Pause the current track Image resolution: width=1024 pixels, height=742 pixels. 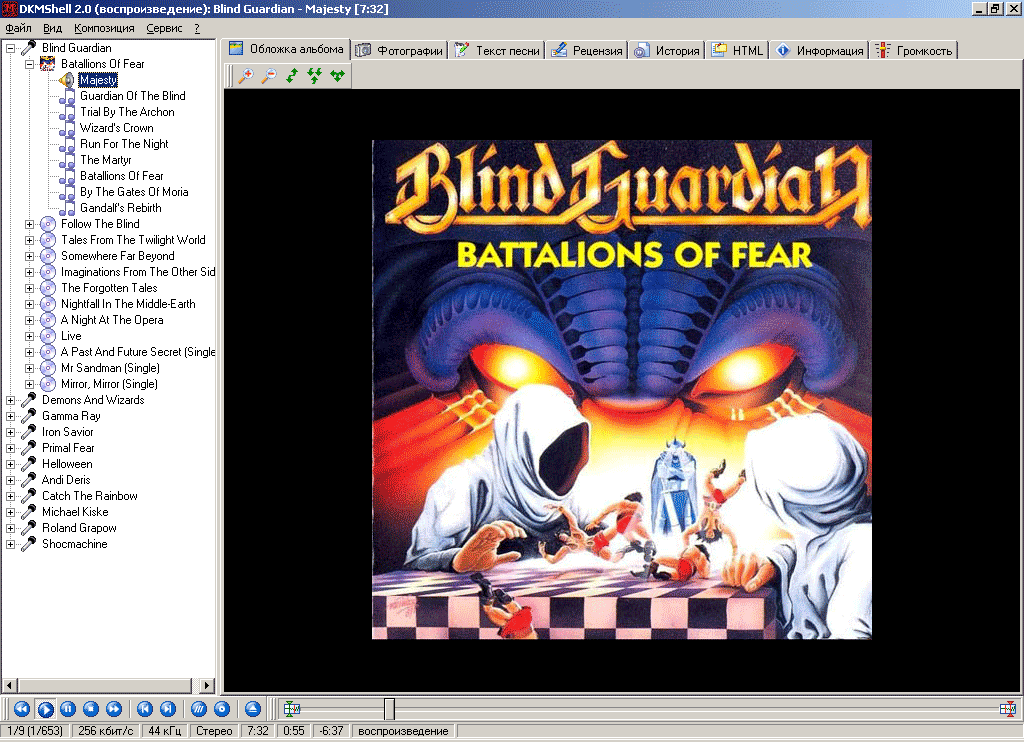[x=68, y=709]
